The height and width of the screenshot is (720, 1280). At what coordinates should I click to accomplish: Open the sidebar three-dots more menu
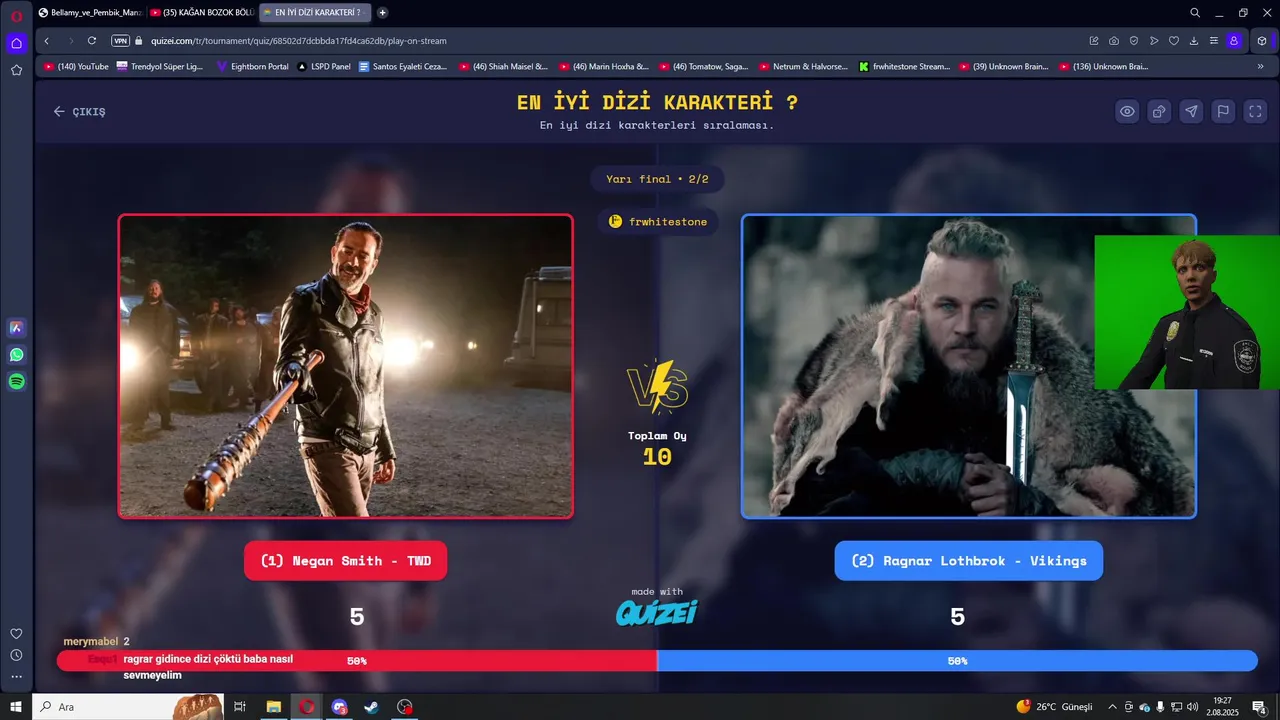[x=16, y=677]
